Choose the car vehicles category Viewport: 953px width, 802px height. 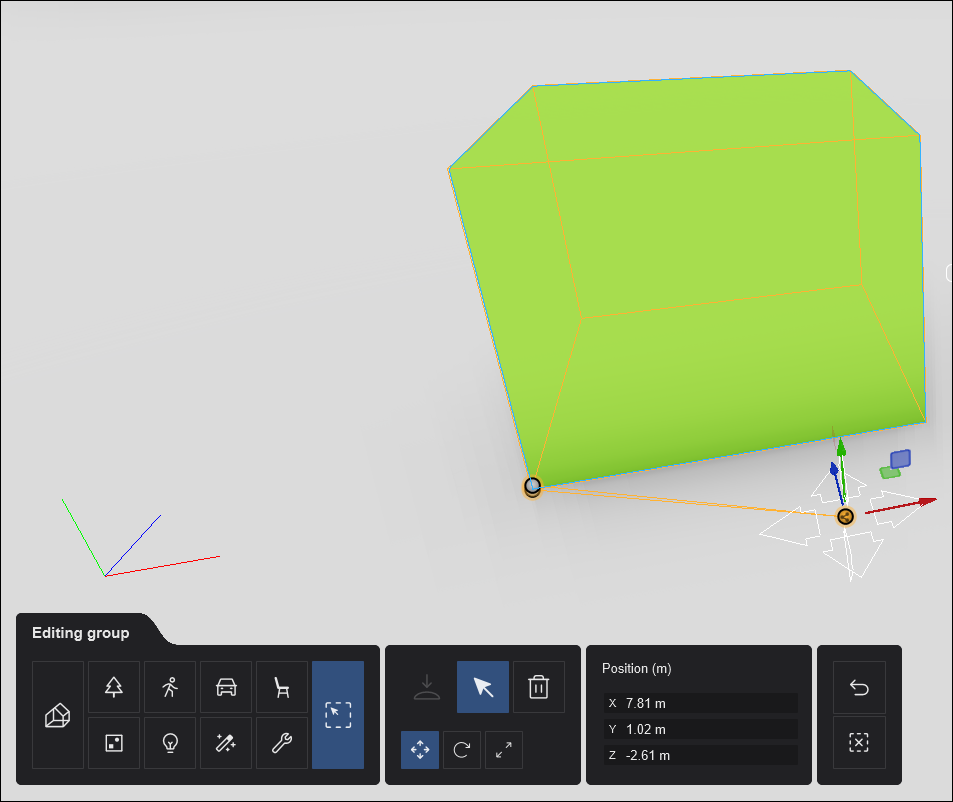[226, 687]
